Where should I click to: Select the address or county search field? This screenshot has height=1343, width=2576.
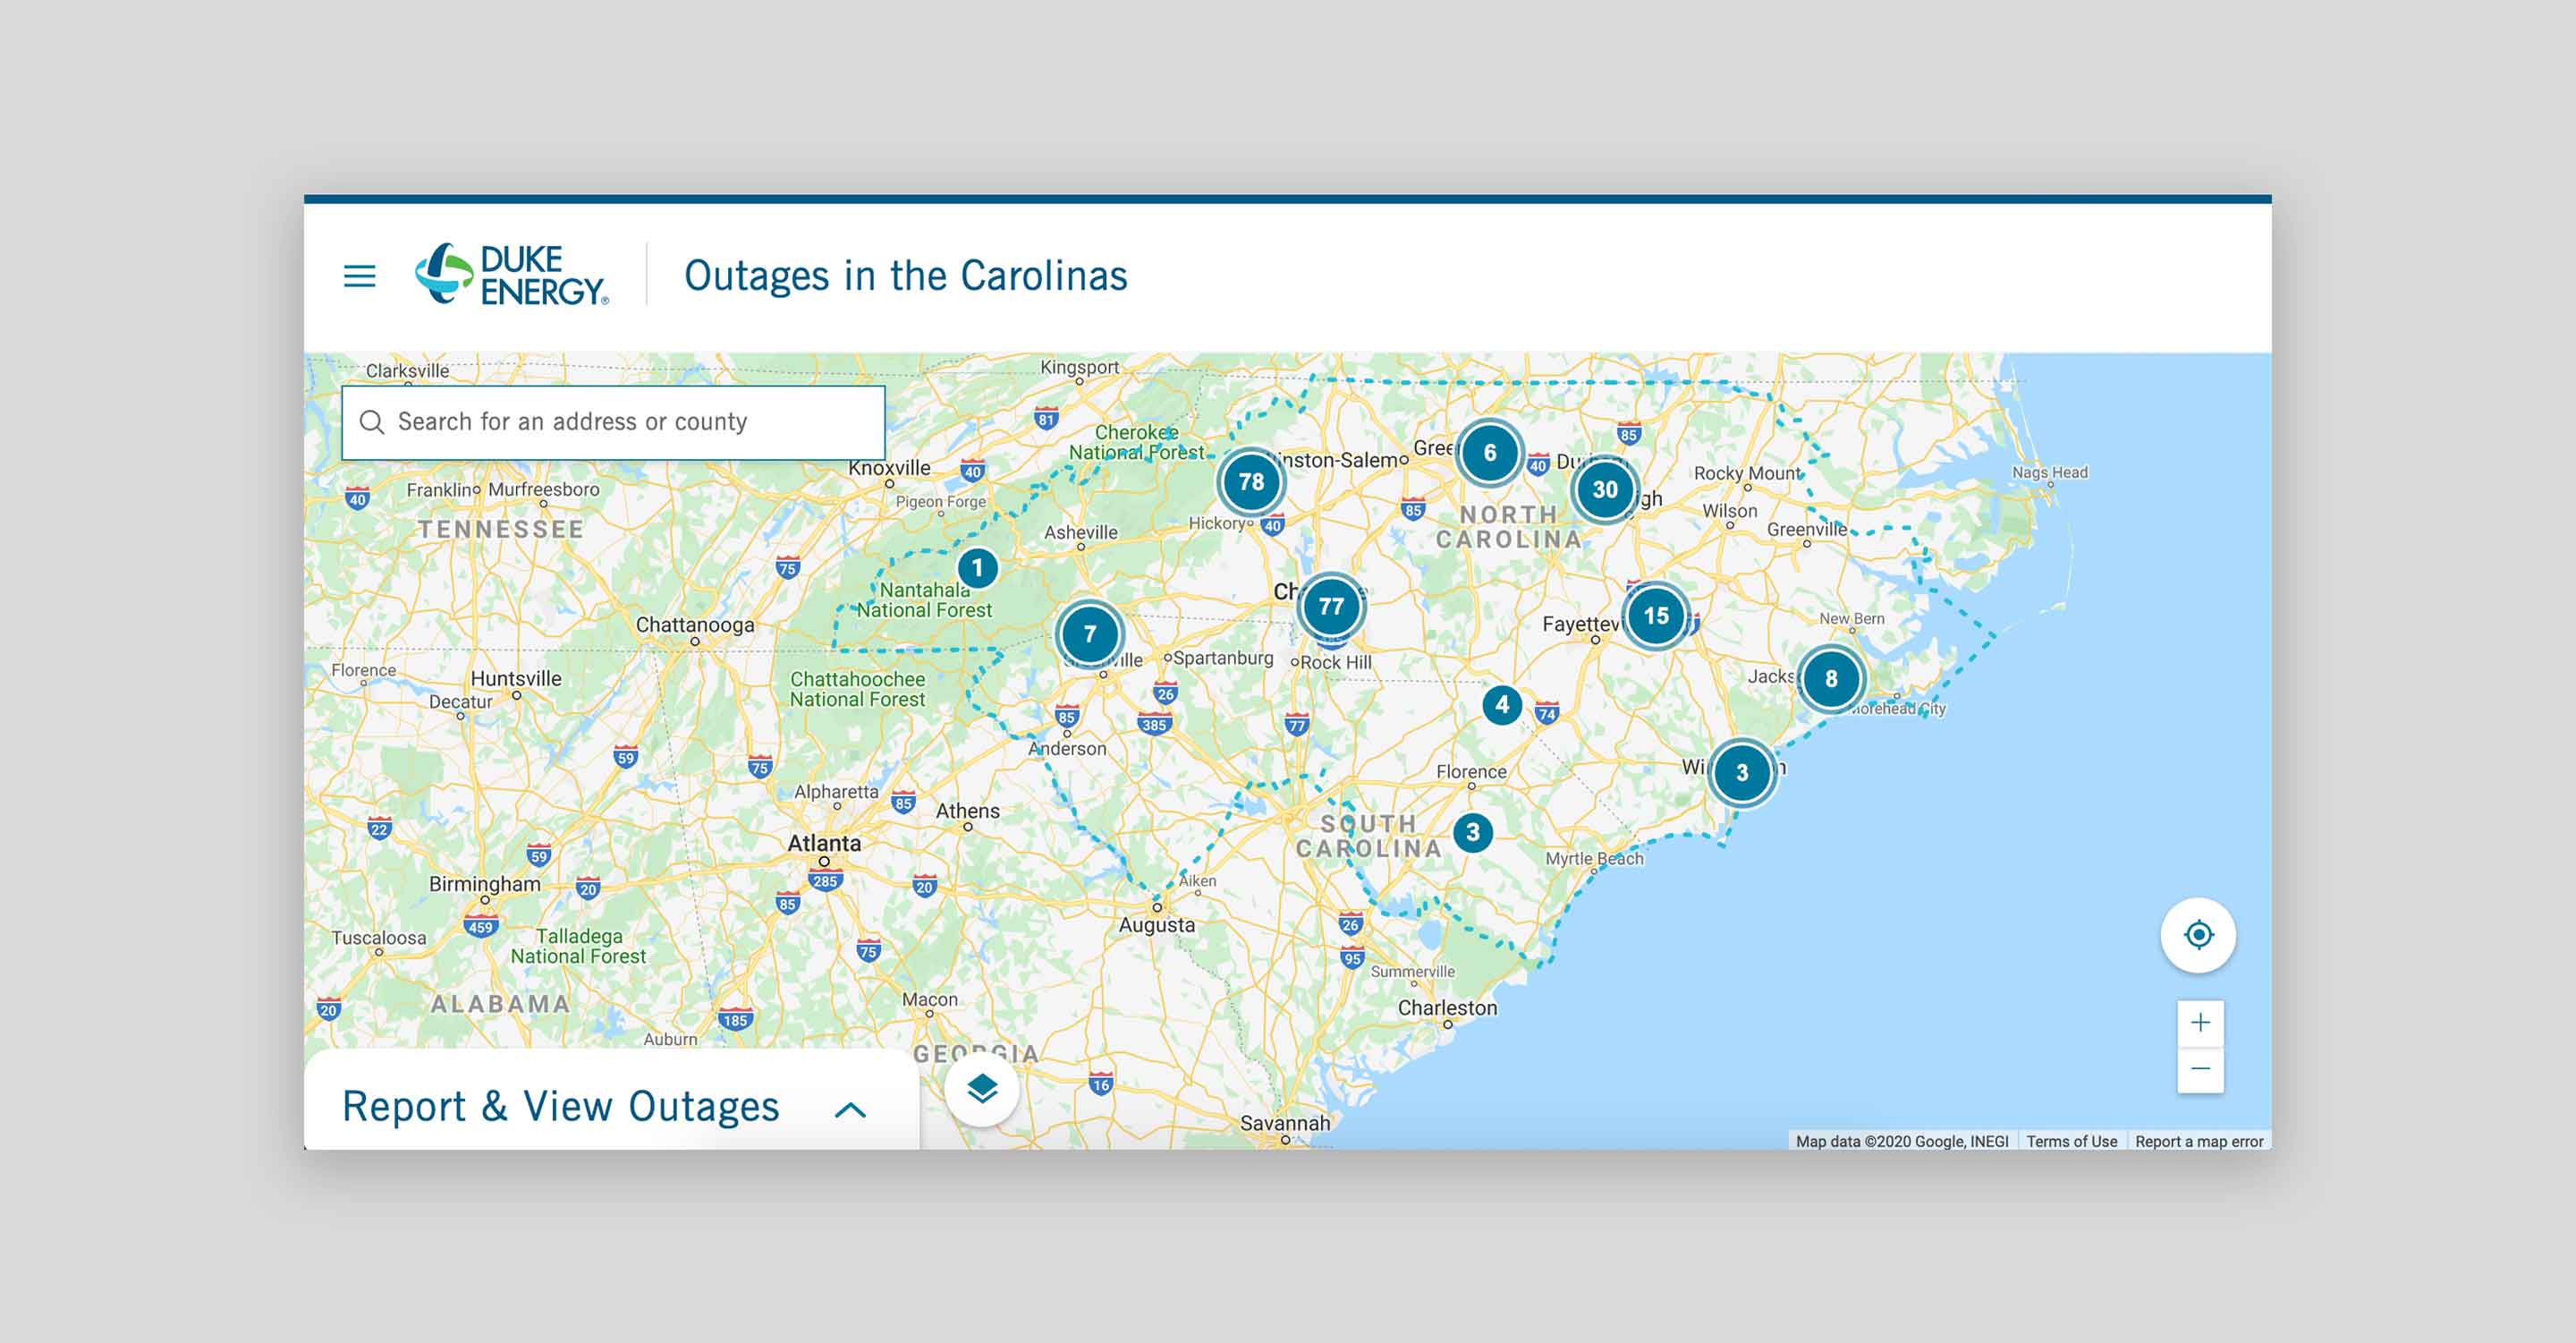click(615, 421)
